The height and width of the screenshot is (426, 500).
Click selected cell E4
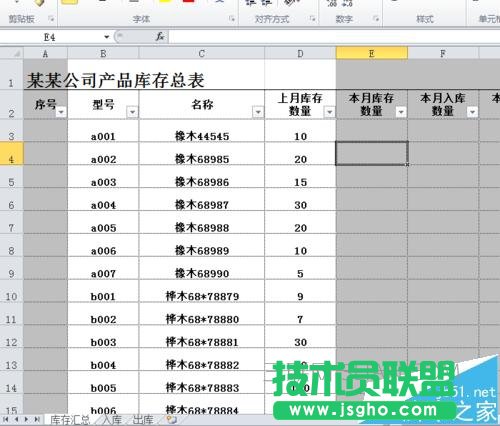click(x=372, y=154)
